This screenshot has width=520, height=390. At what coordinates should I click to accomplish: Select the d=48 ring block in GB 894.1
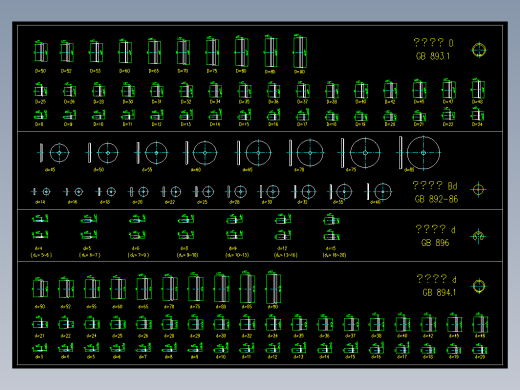tap(480, 323)
